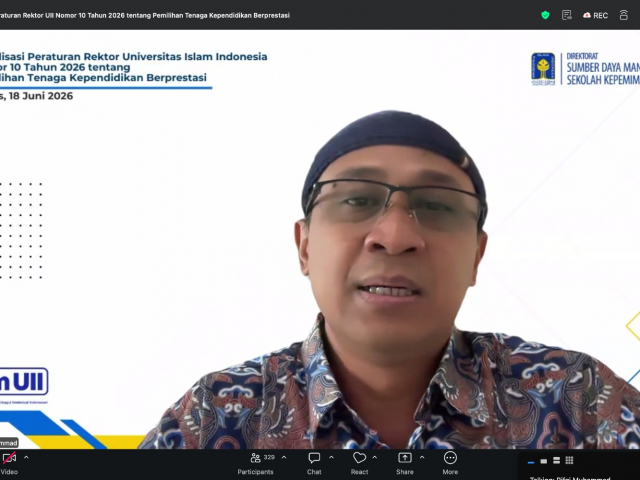Select the single-tile thumbnail view icon
Image resolution: width=640 pixels, height=480 pixels.
click(544, 461)
